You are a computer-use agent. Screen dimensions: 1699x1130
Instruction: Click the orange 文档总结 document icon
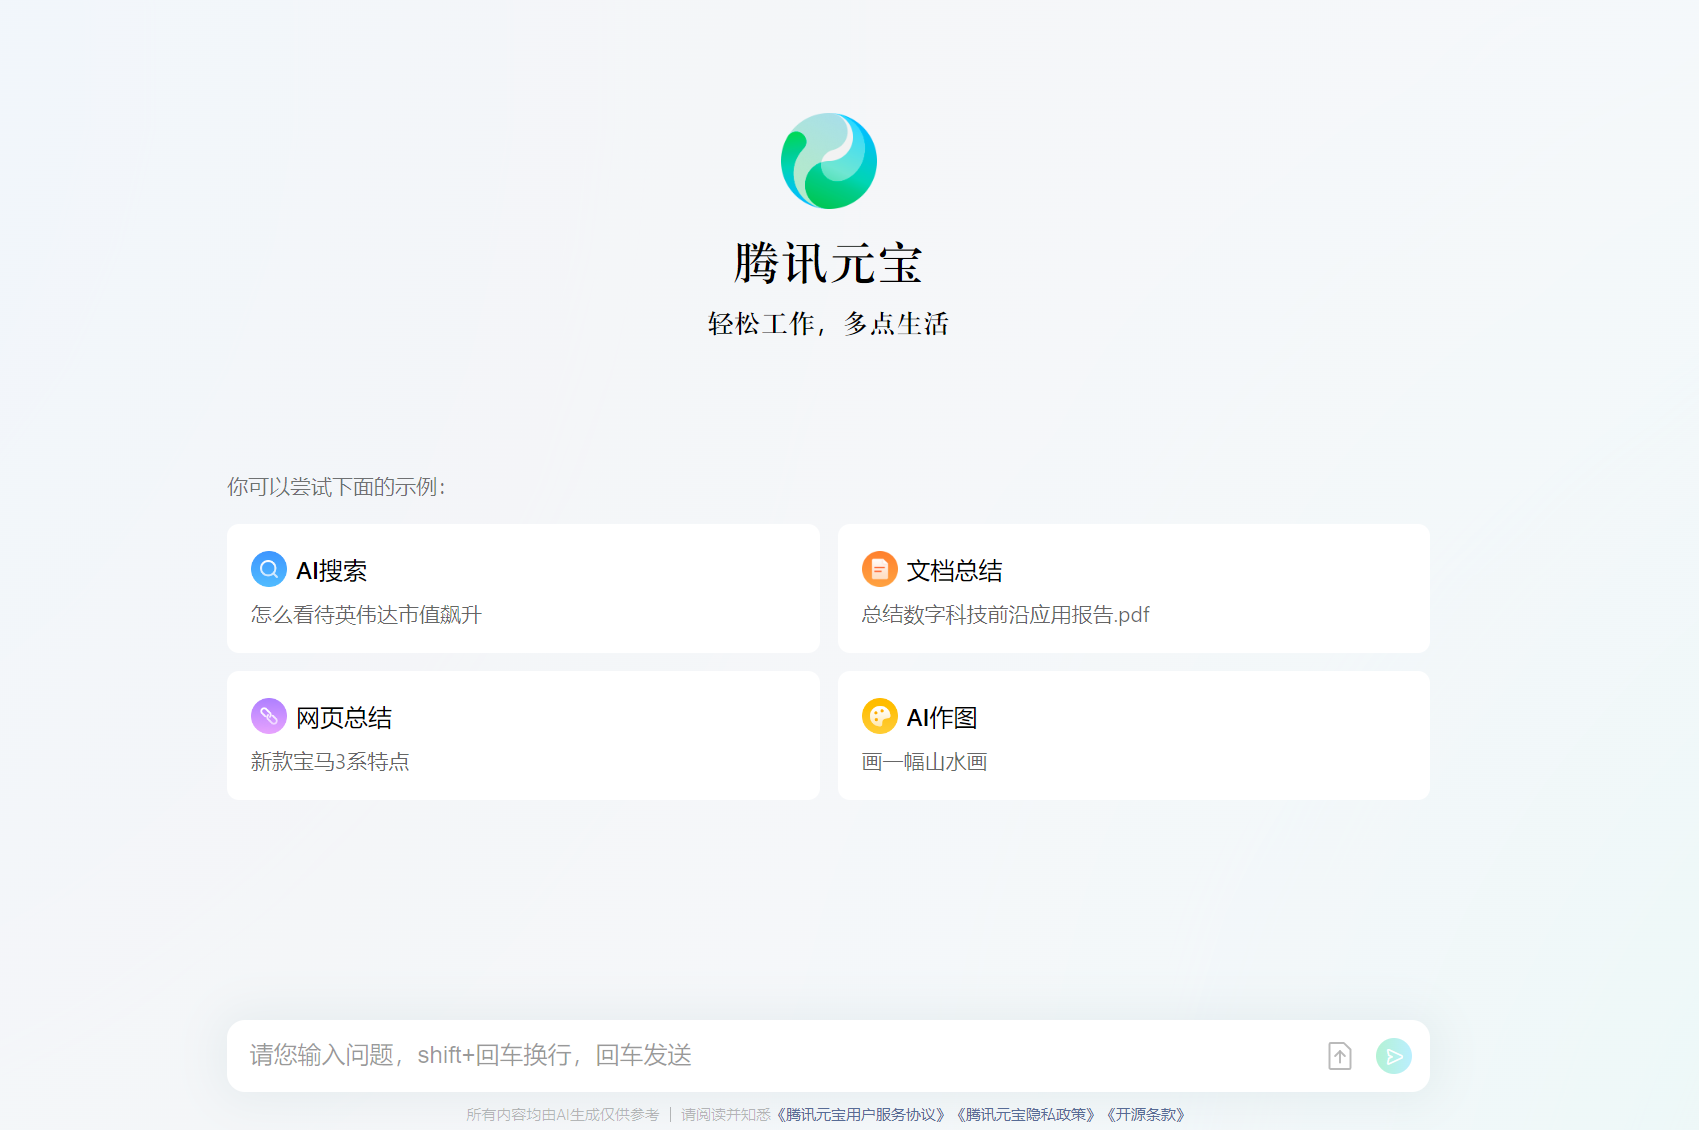880,569
